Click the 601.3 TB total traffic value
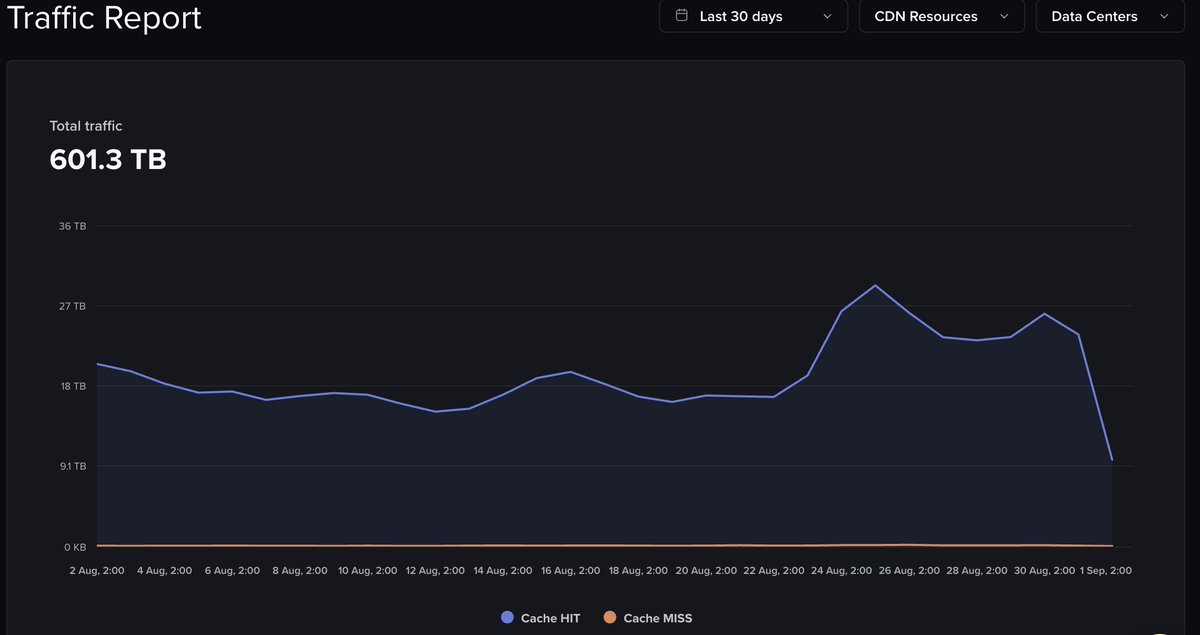This screenshot has height=635, width=1200. [108, 159]
